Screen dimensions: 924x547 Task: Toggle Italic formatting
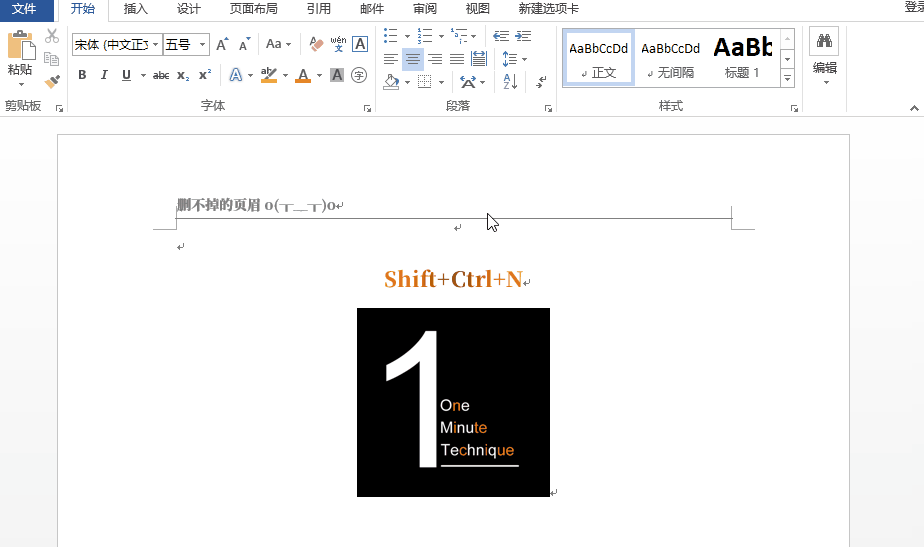click(104, 75)
